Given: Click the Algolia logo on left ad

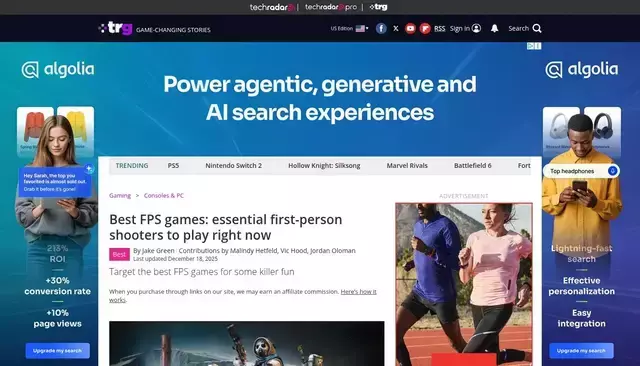Looking at the screenshot, I should 58,70.
